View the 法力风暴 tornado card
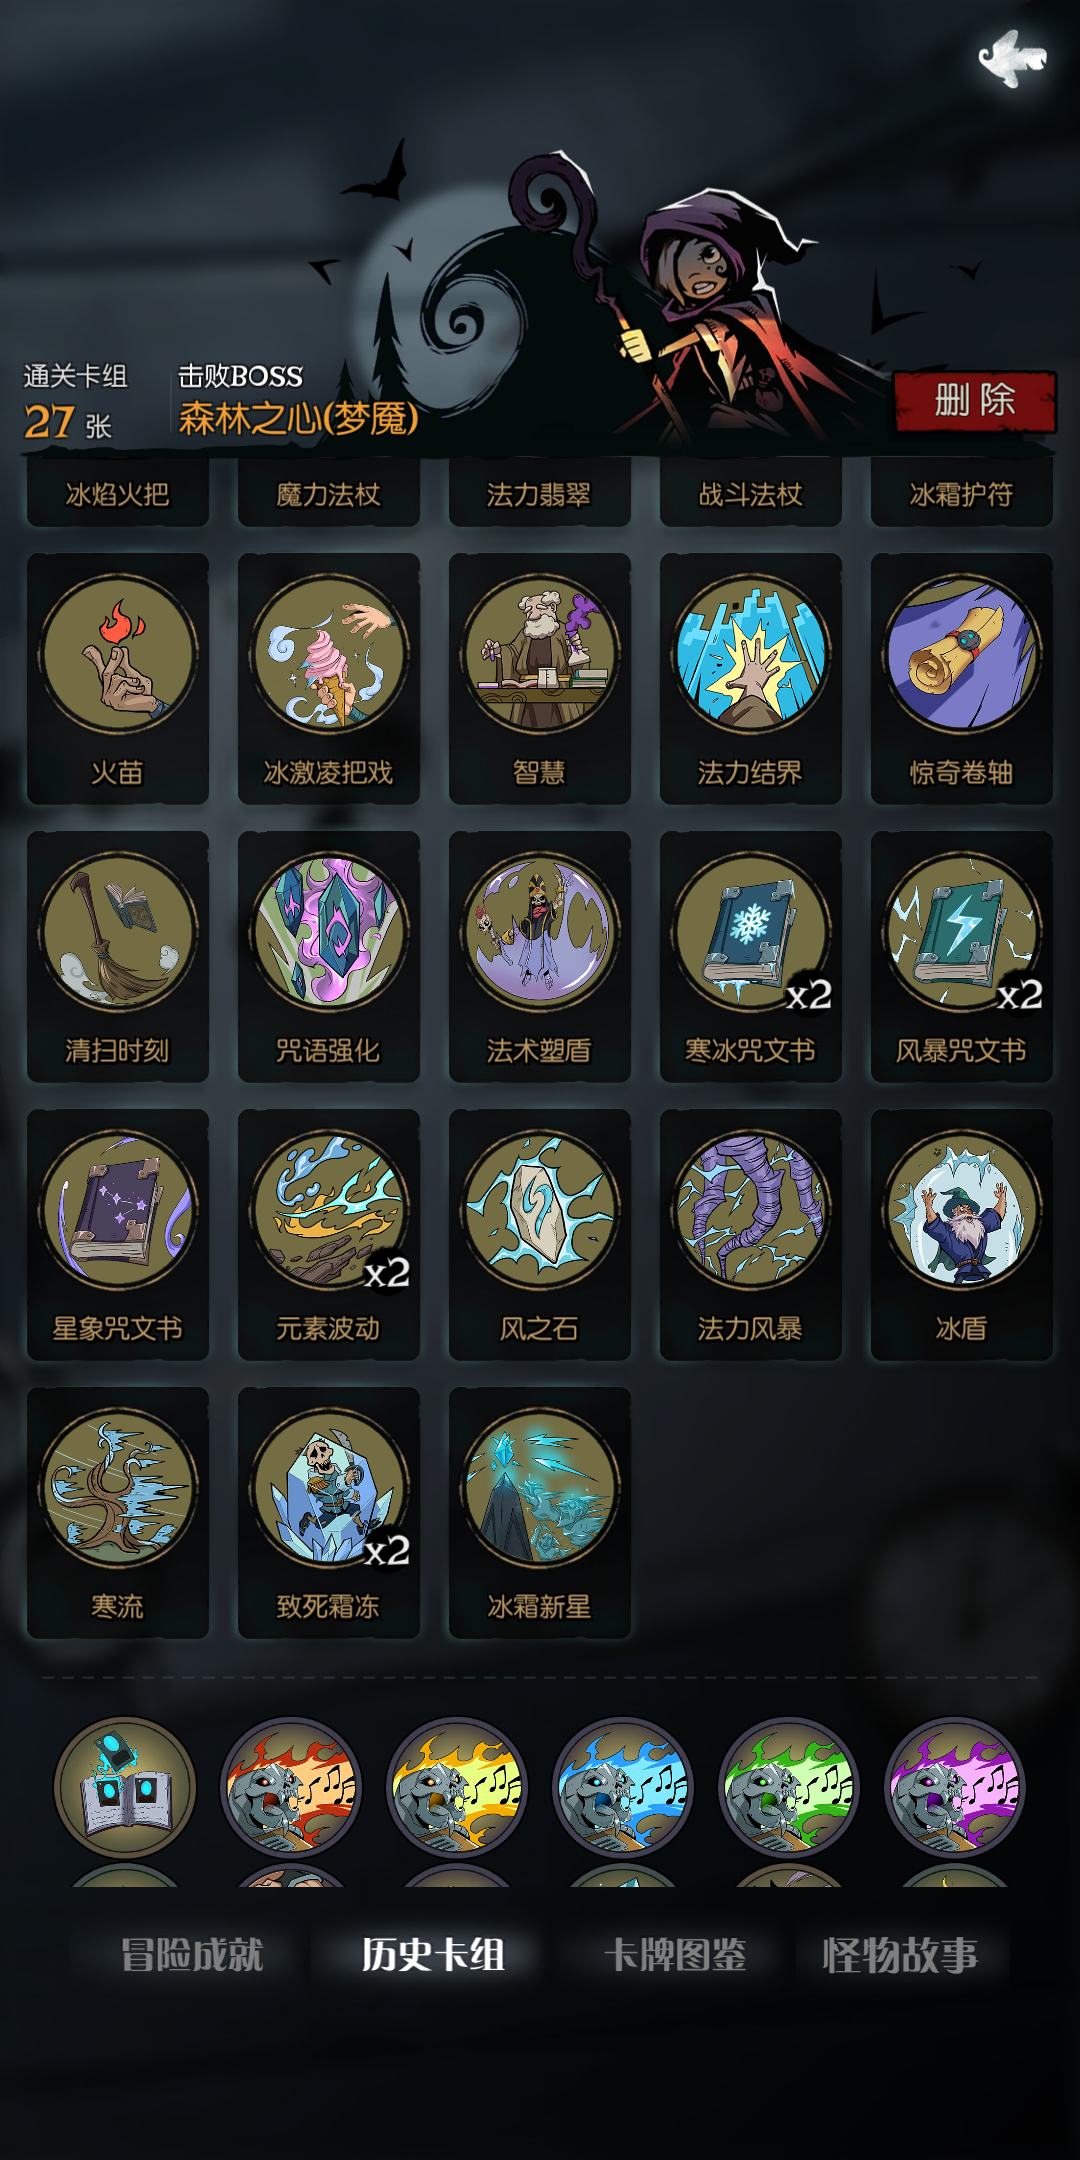1080x2160 pixels. (x=751, y=1235)
